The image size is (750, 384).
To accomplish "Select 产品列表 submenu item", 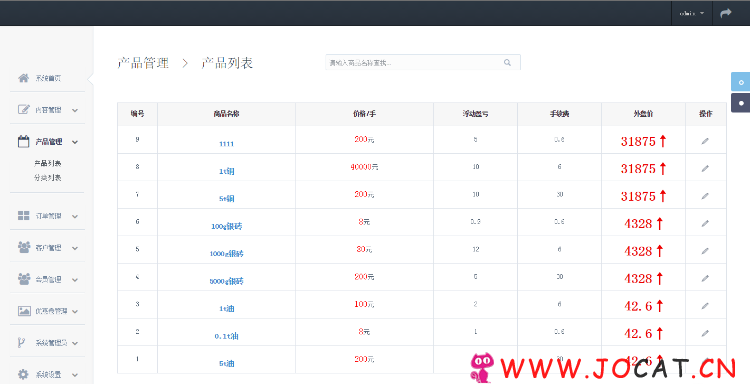I will (x=47, y=163).
